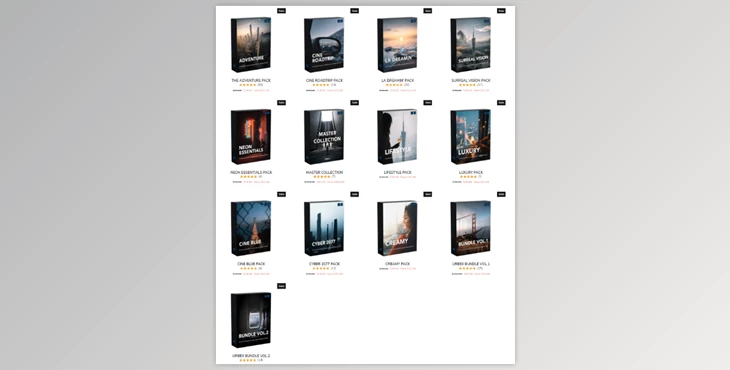
Task: Click the 'Surreal Vision Pack' title link
Action: click(x=471, y=81)
